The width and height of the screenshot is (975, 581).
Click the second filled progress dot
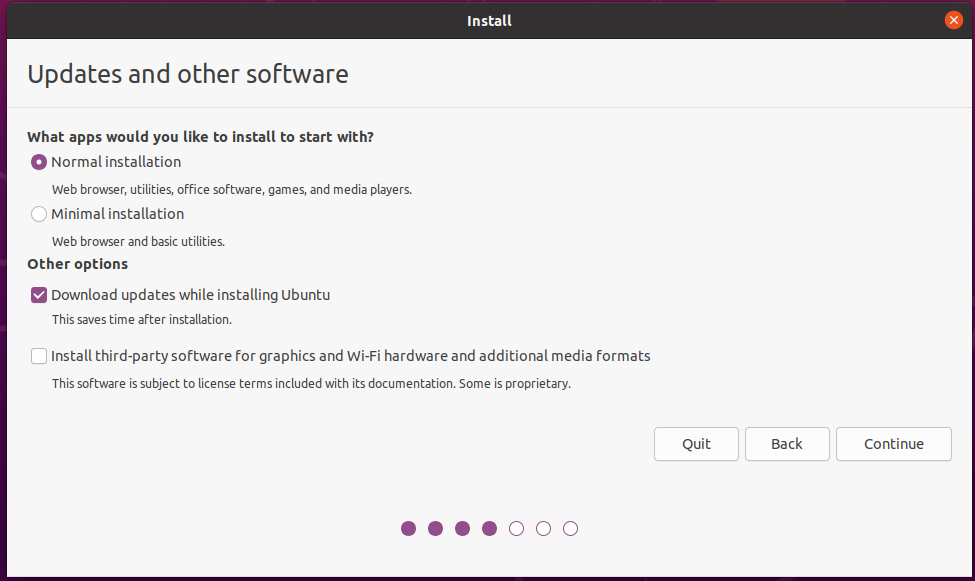pyautogui.click(x=435, y=528)
